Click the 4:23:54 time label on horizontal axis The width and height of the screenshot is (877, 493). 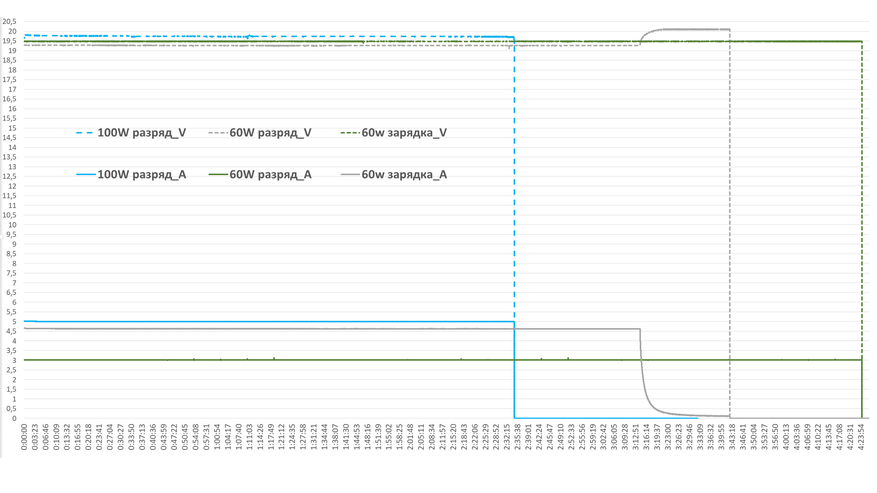861,436
